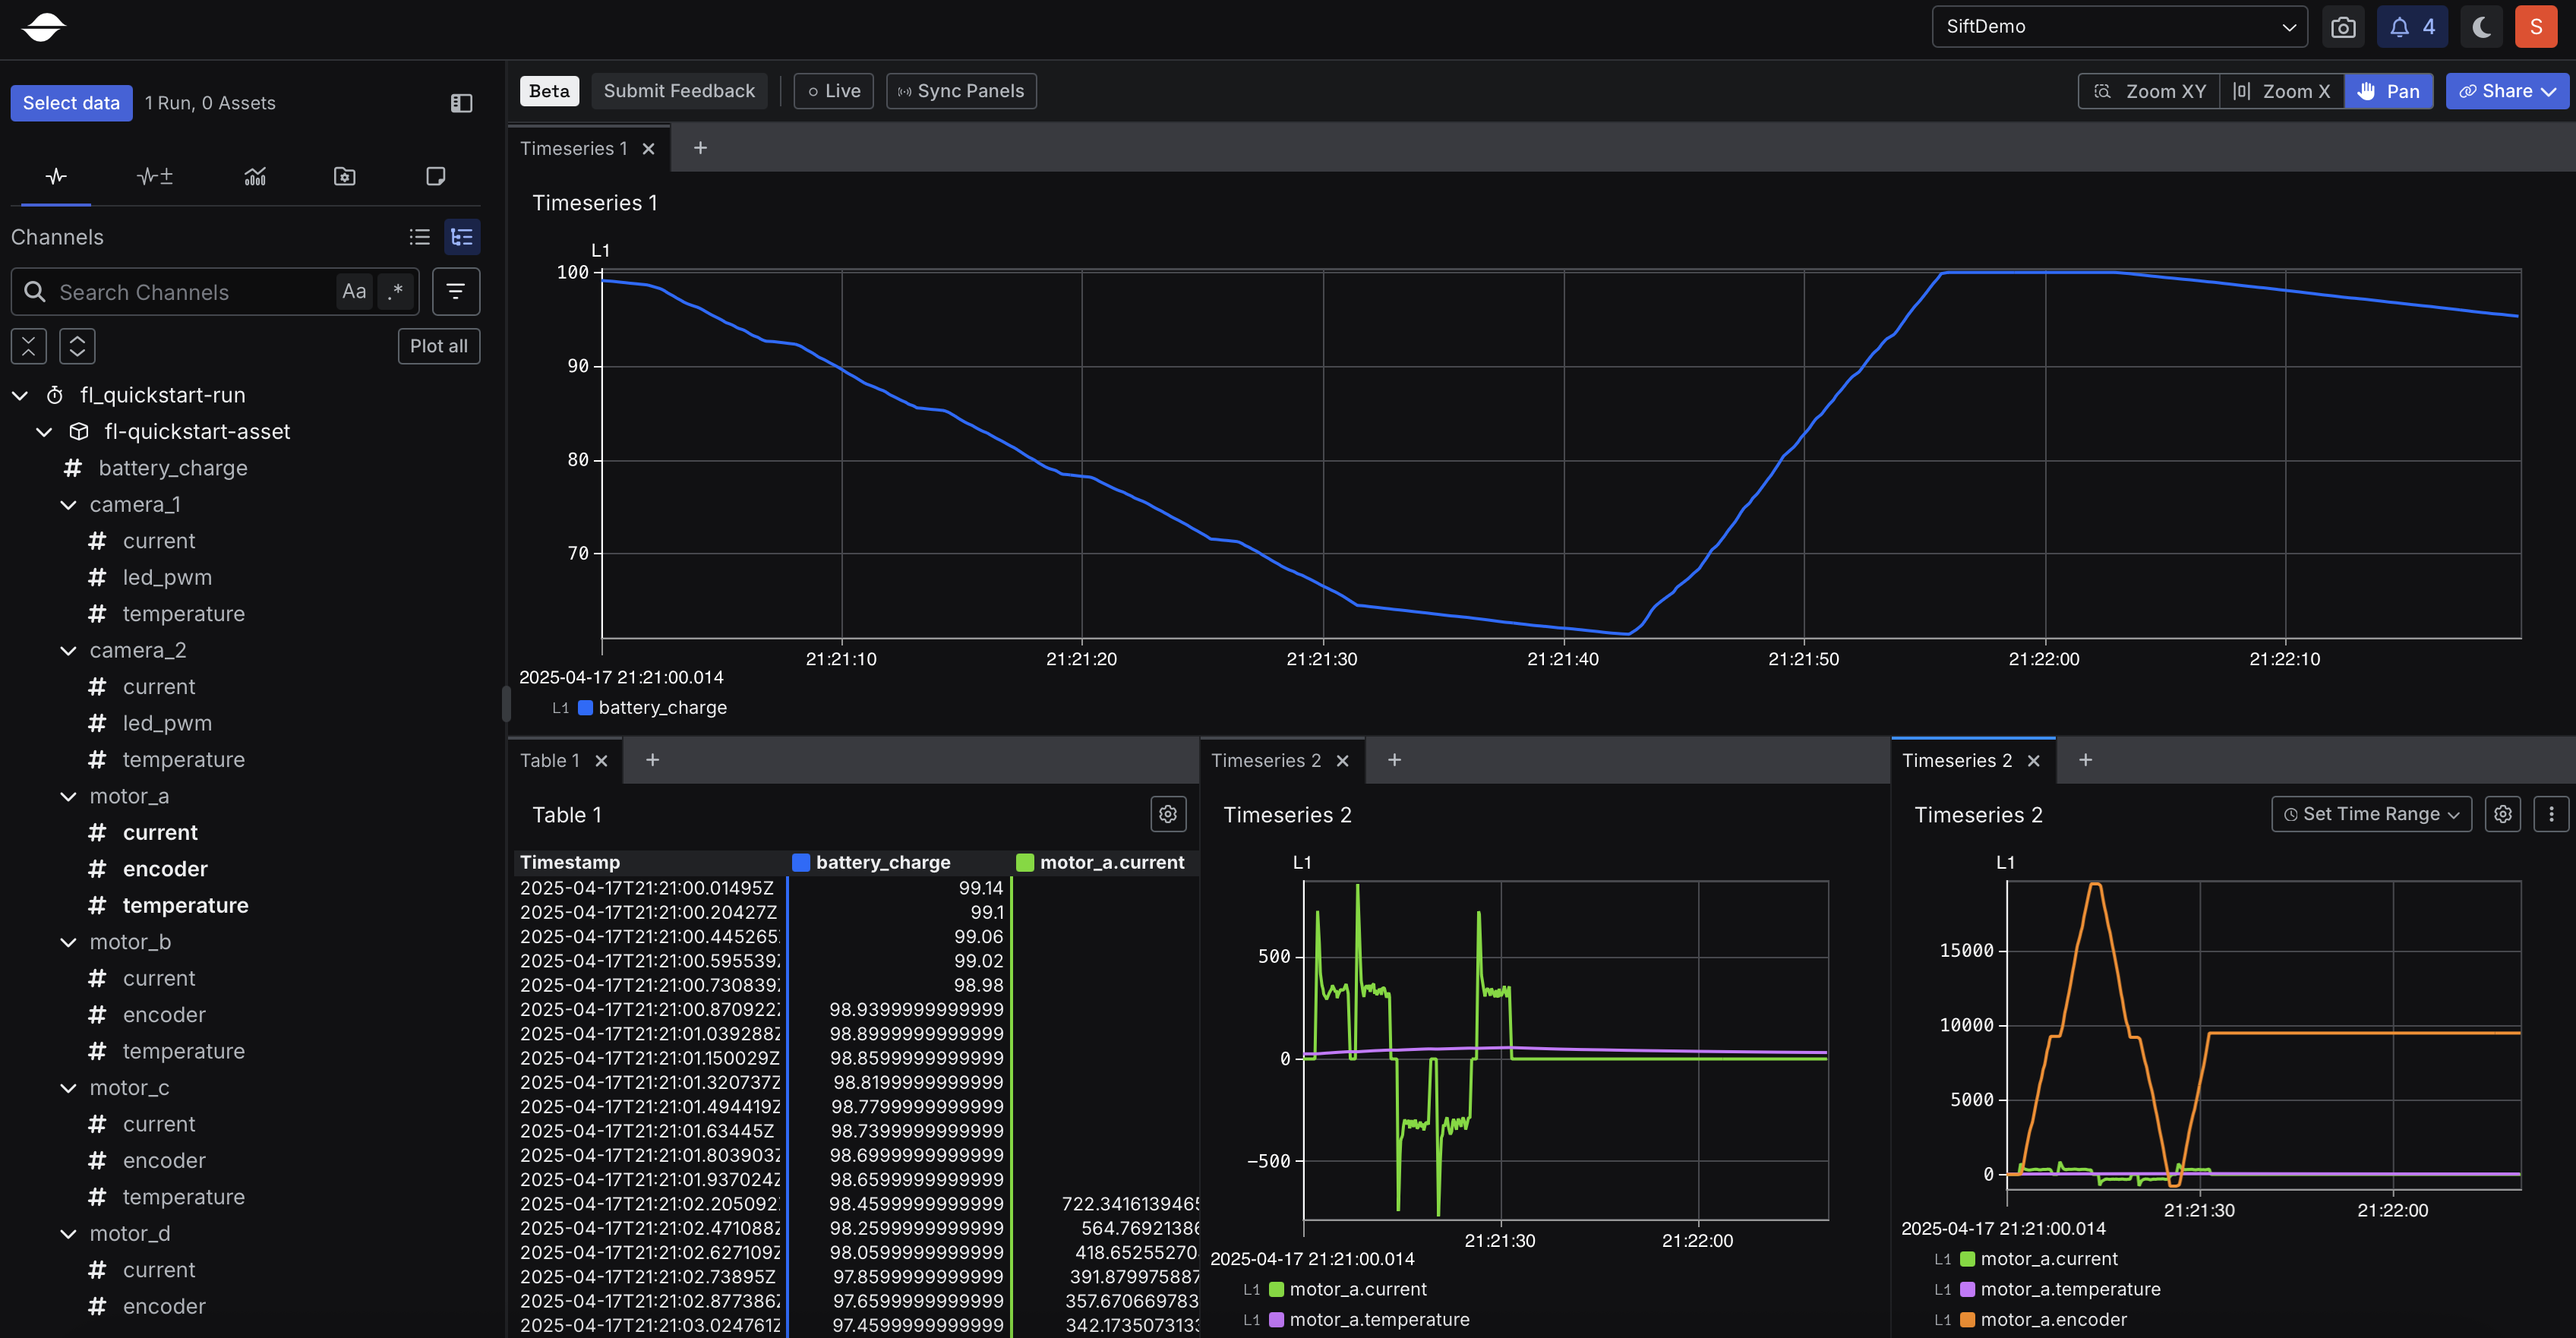Enable Live mode

(833, 91)
